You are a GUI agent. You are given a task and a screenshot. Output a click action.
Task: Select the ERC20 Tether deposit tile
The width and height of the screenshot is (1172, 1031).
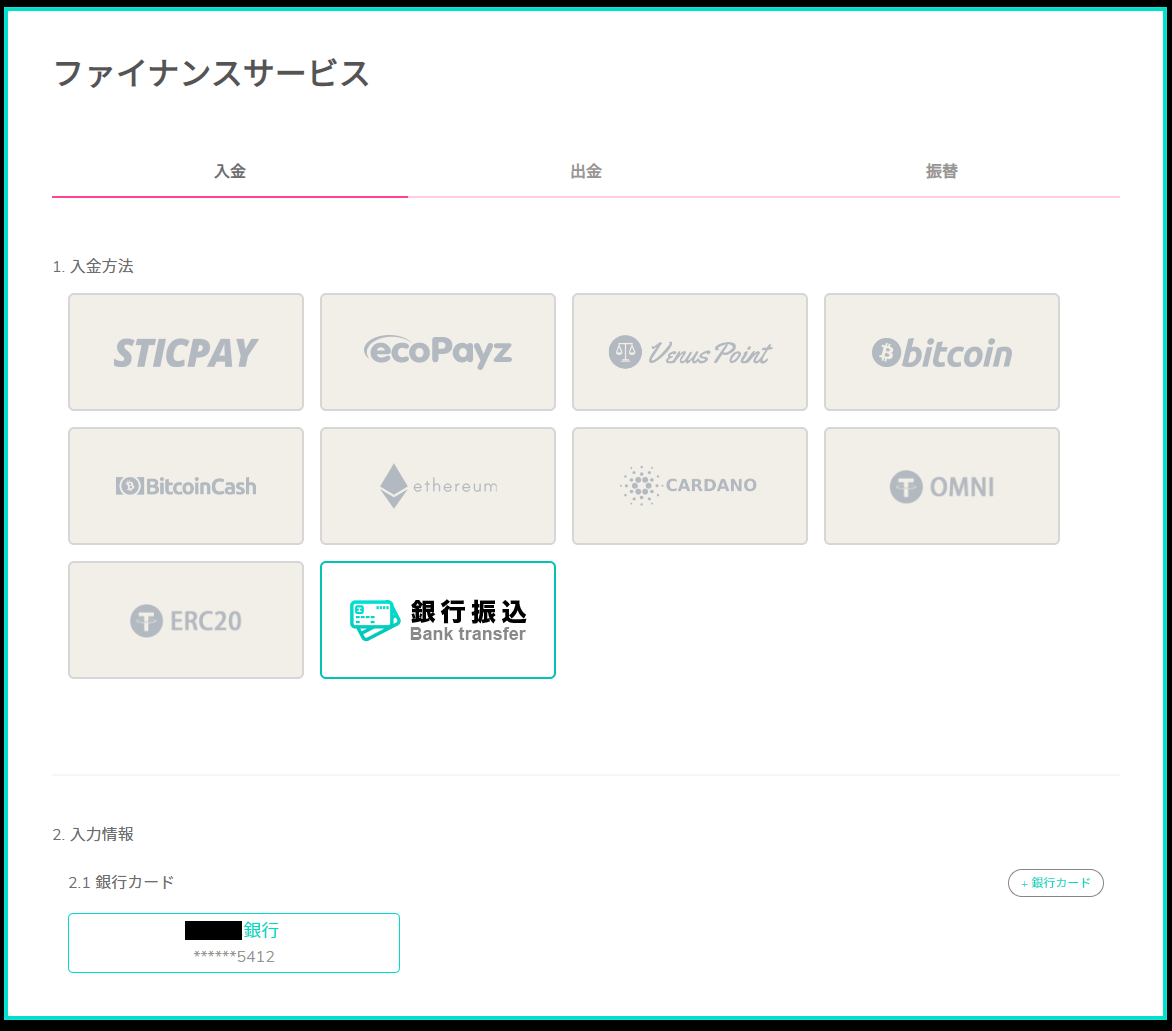click(x=186, y=620)
